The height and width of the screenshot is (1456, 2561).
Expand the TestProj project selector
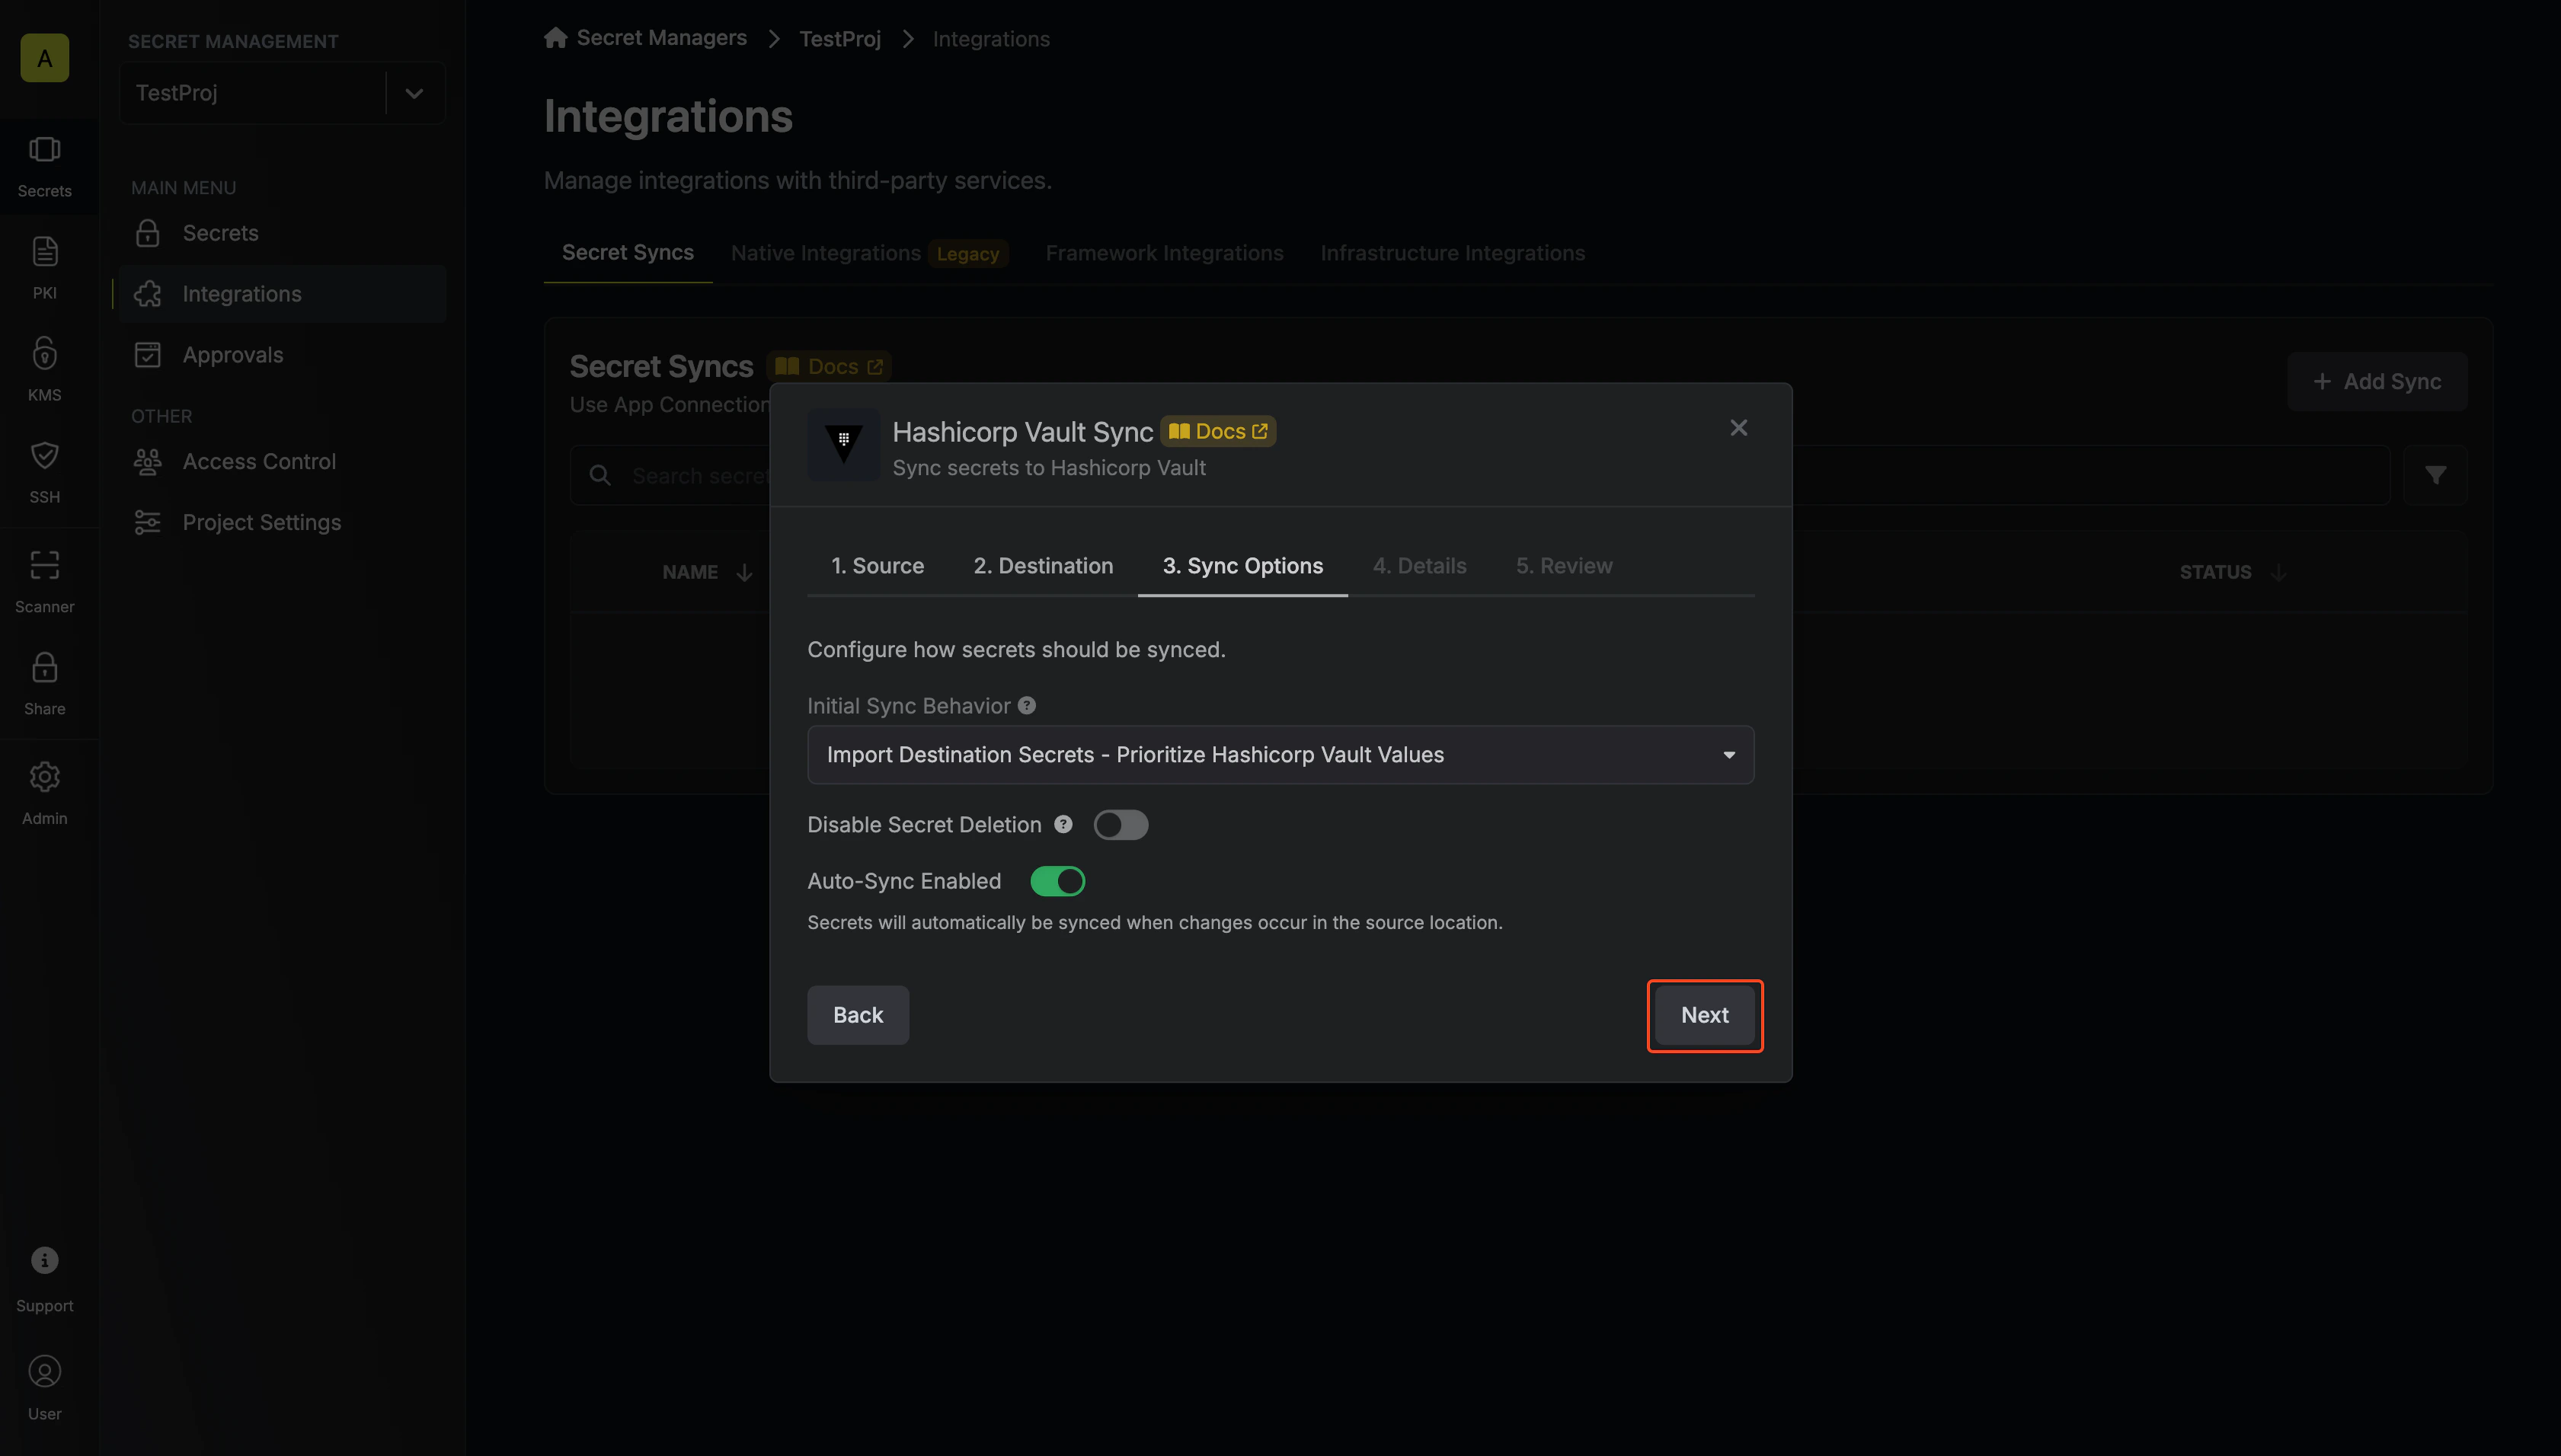[x=414, y=93]
